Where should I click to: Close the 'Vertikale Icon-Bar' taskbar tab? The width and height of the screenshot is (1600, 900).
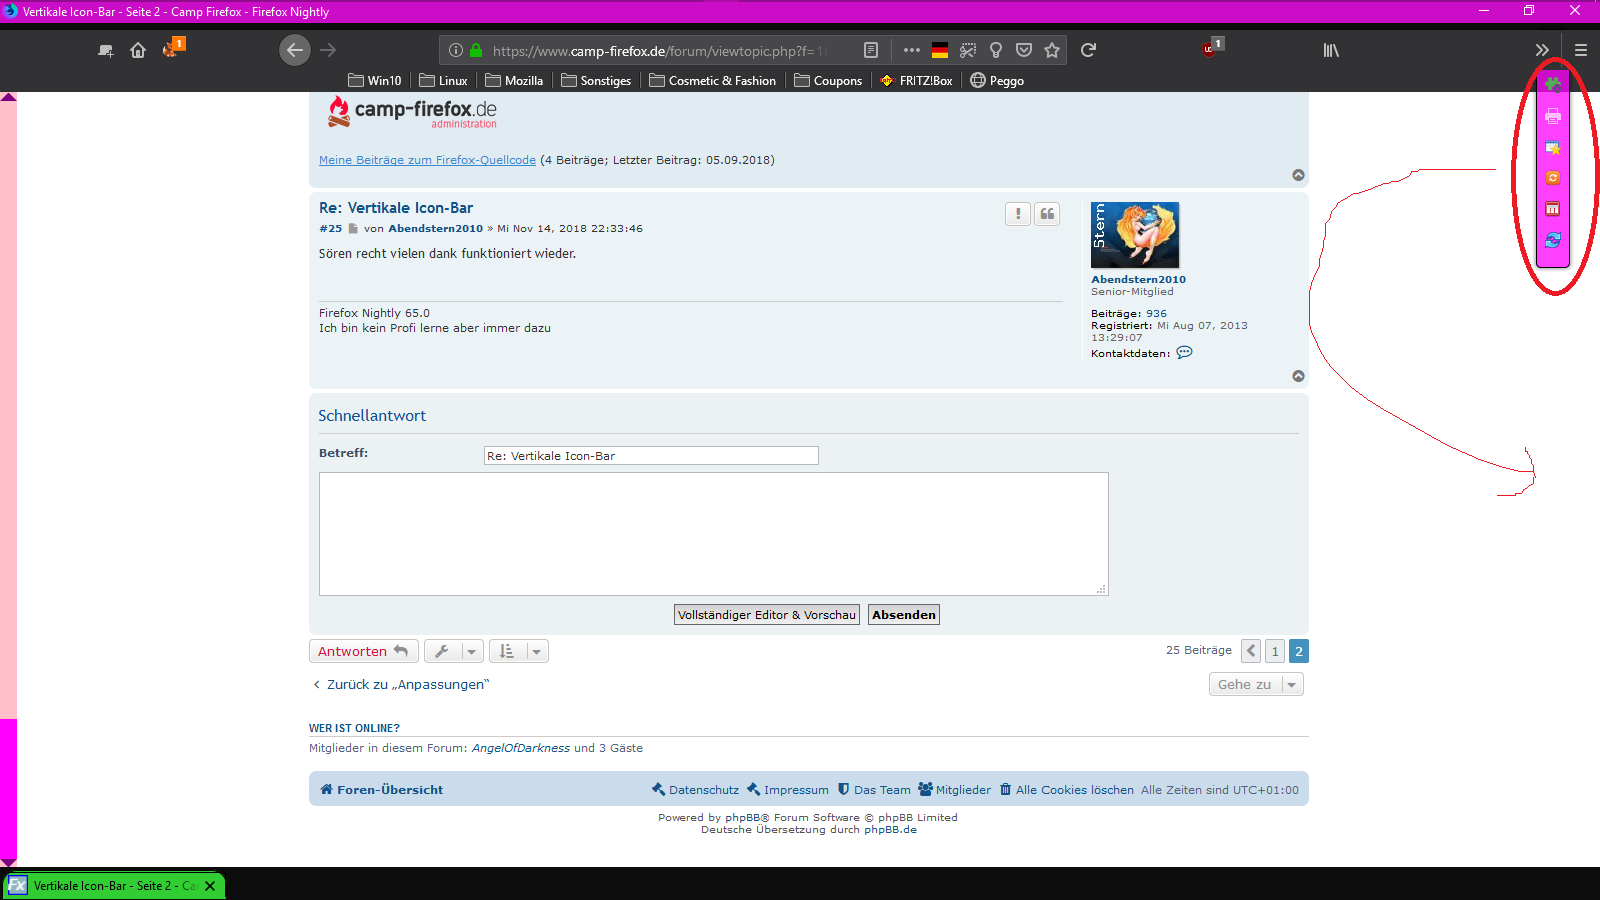(210, 886)
